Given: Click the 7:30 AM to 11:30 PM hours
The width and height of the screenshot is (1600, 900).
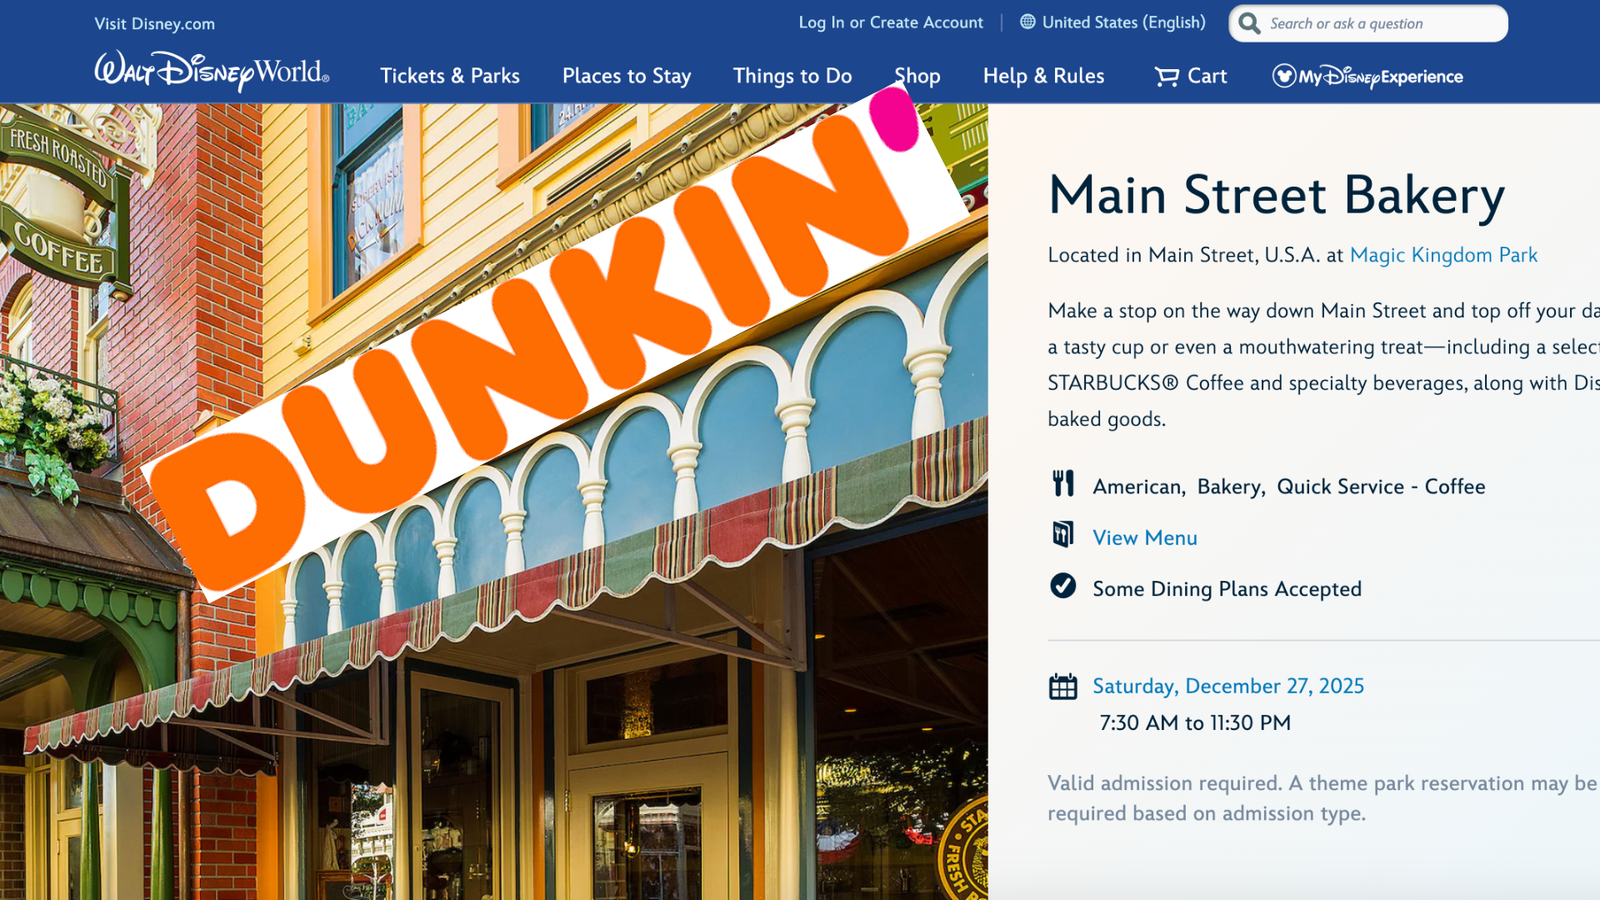Looking at the screenshot, I should (1195, 723).
